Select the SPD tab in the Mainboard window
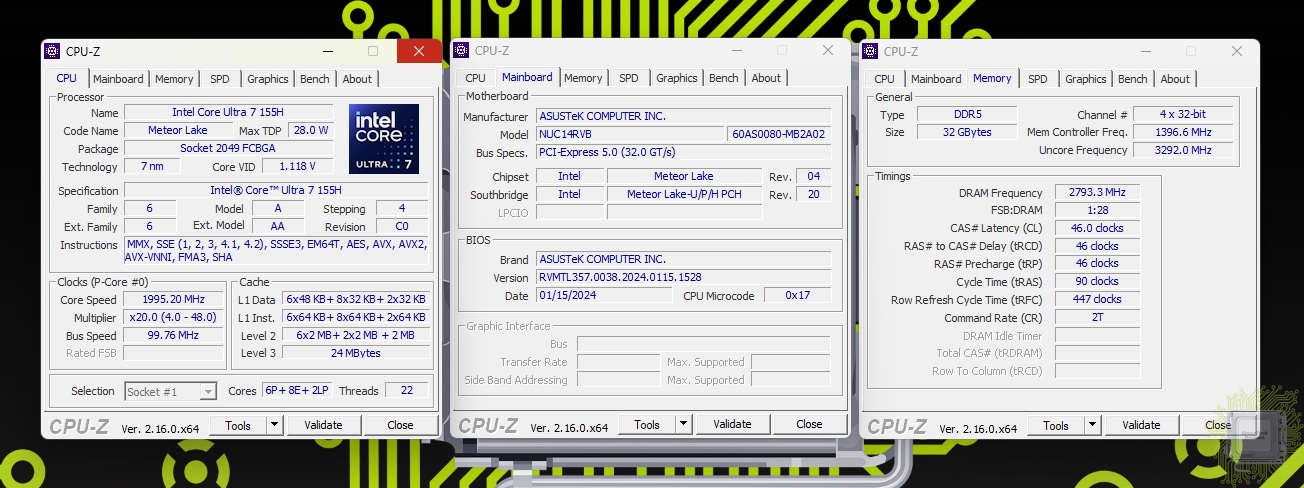Screen dimensions: 1304x488 (628, 78)
